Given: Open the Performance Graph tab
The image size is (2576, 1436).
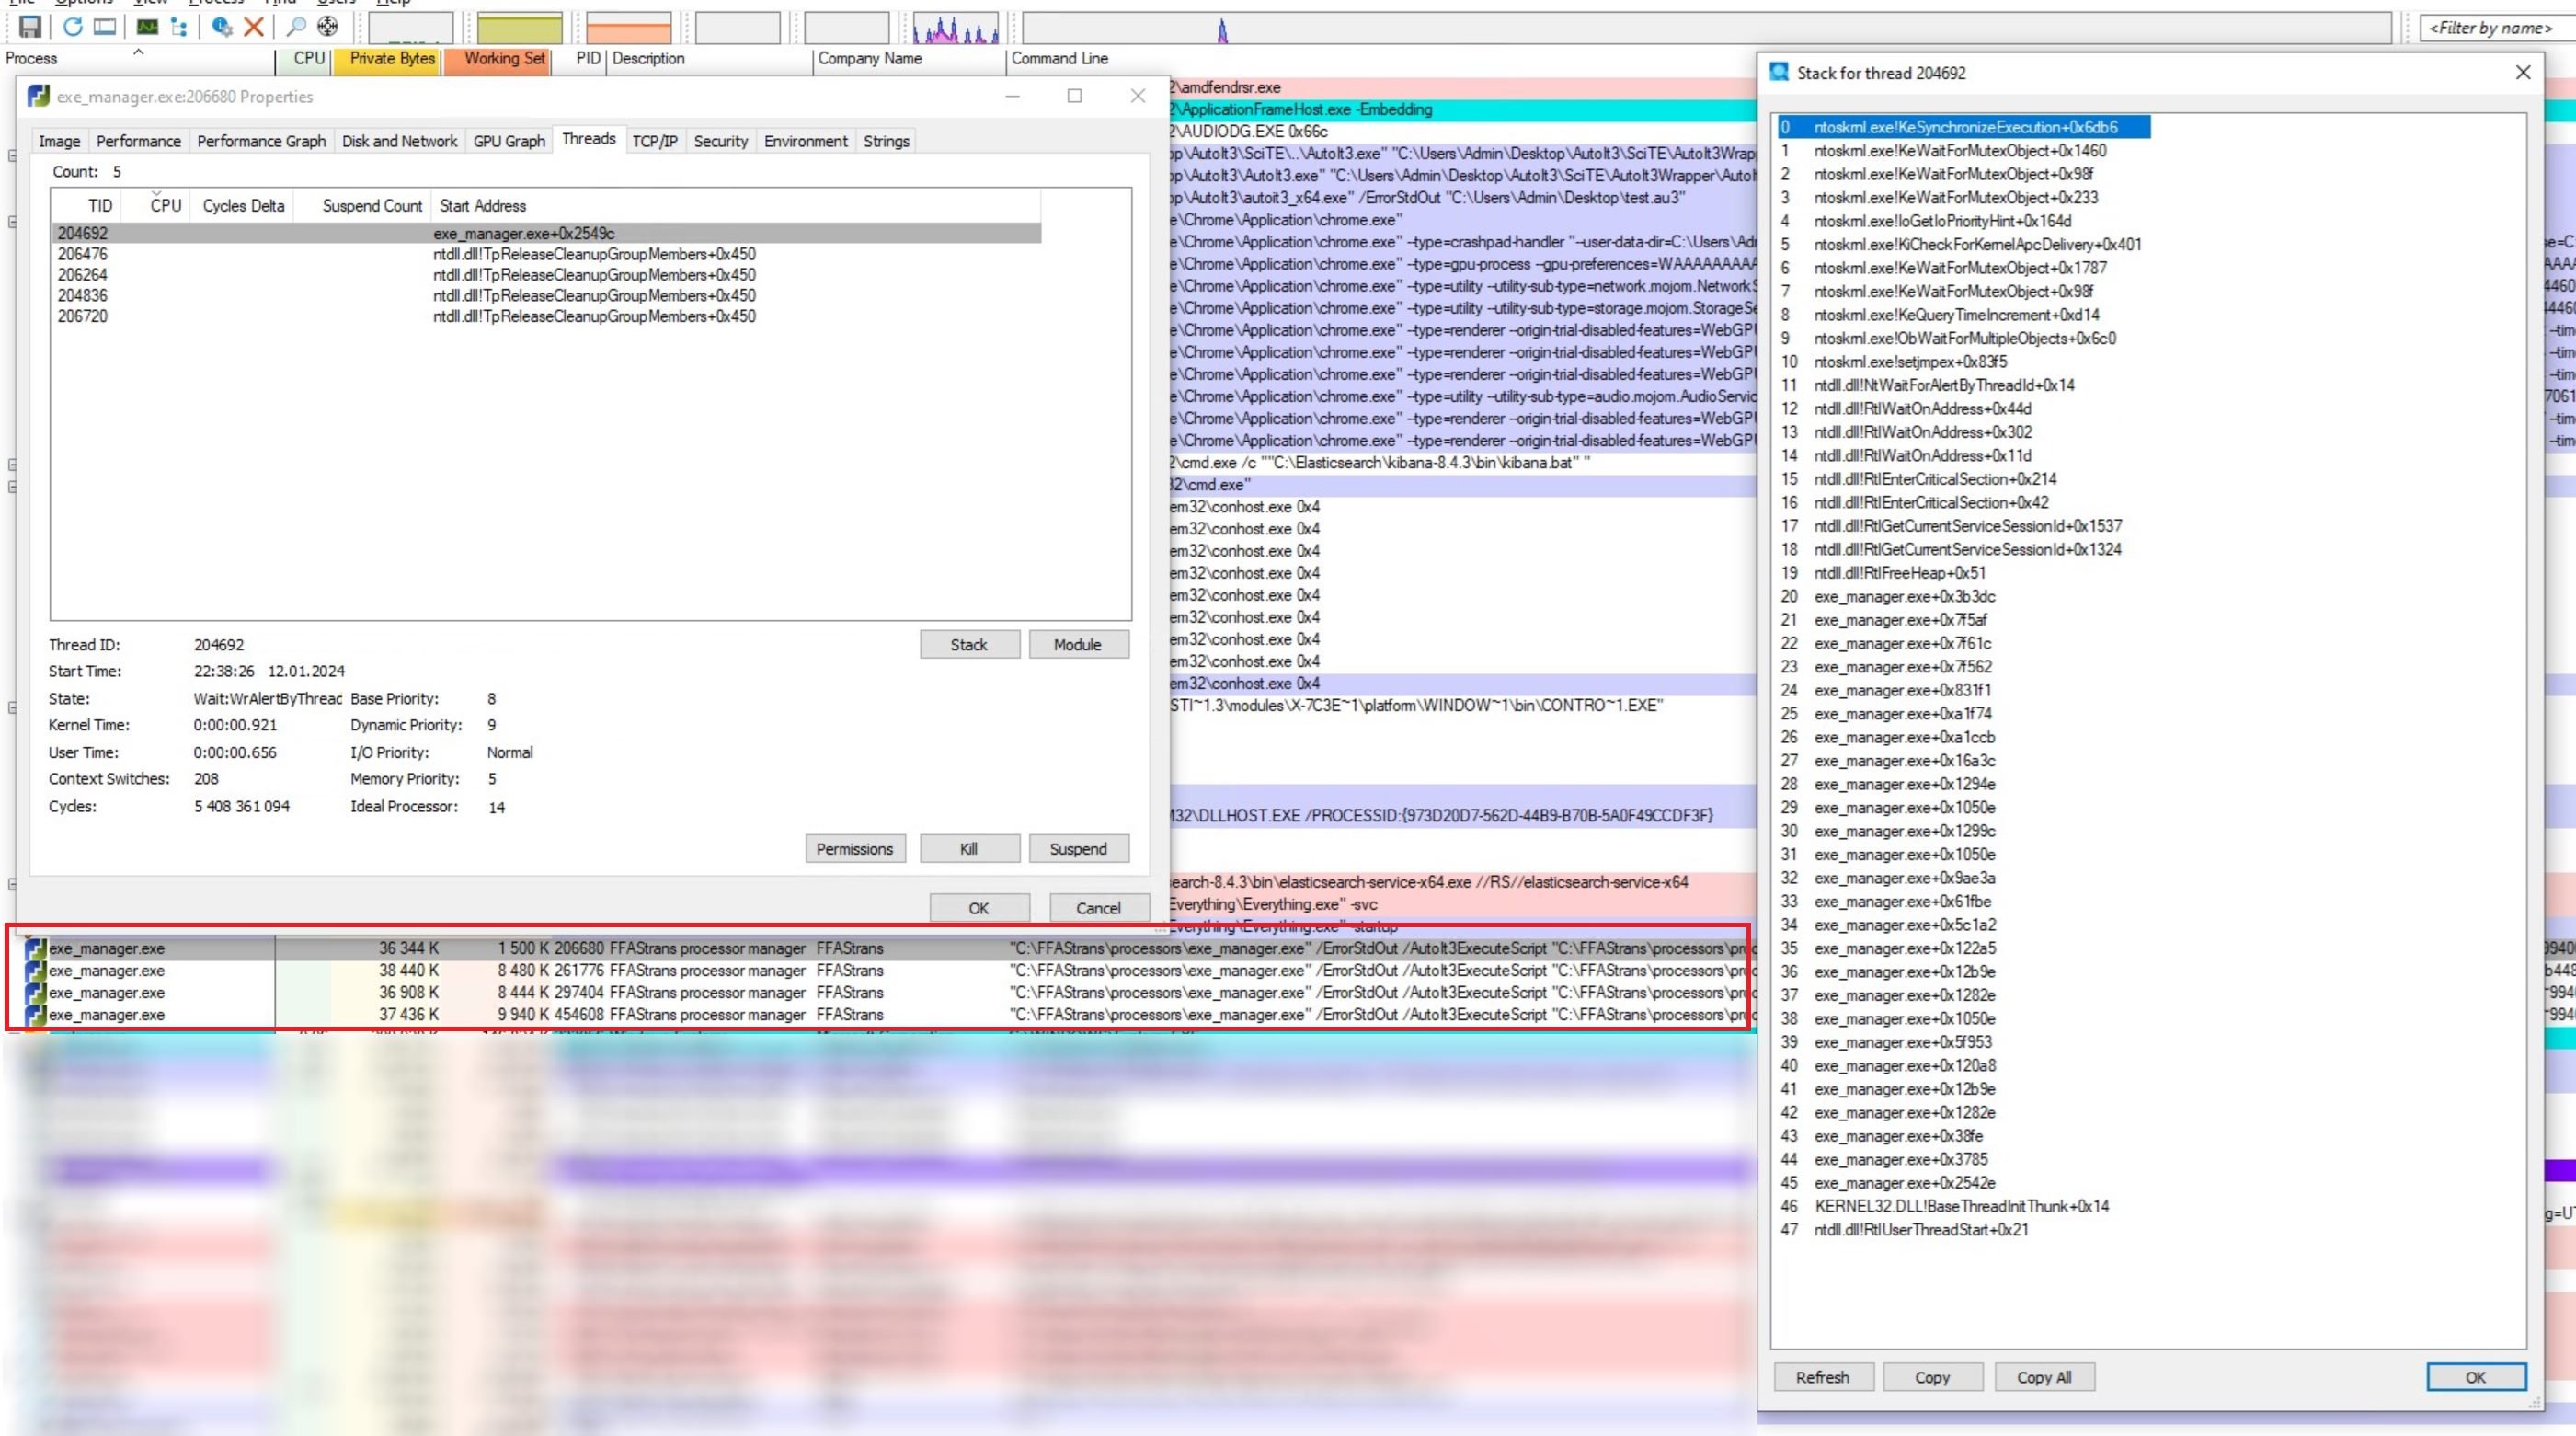Looking at the screenshot, I should click(x=261, y=141).
